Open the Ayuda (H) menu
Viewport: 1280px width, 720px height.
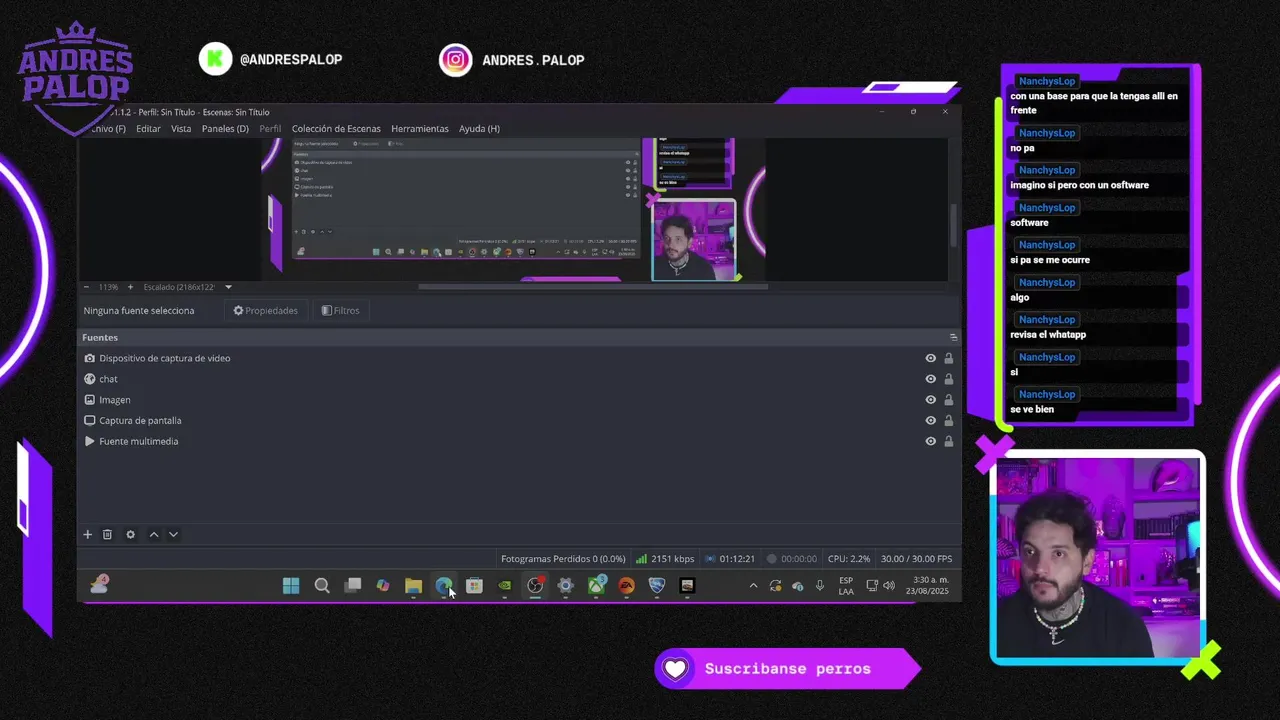click(x=479, y=129)
